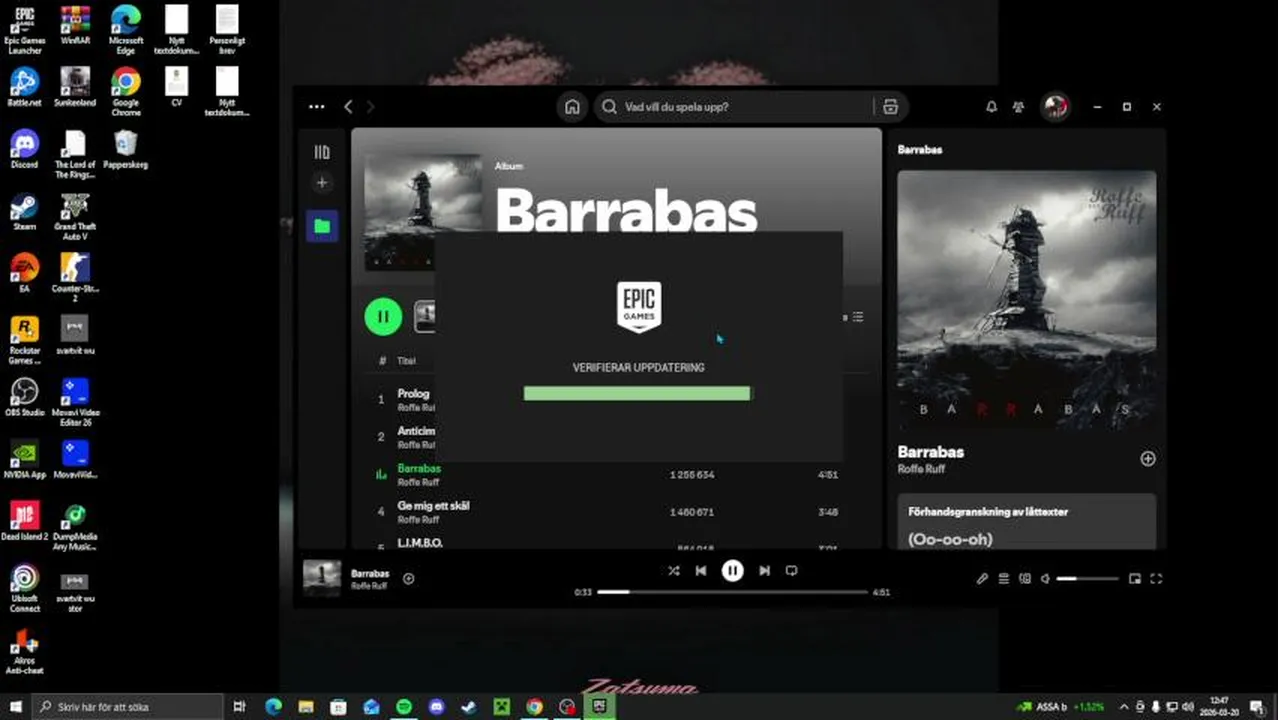Open Spotify notifications bell
Screen dimensions: 1278x720
991,107
